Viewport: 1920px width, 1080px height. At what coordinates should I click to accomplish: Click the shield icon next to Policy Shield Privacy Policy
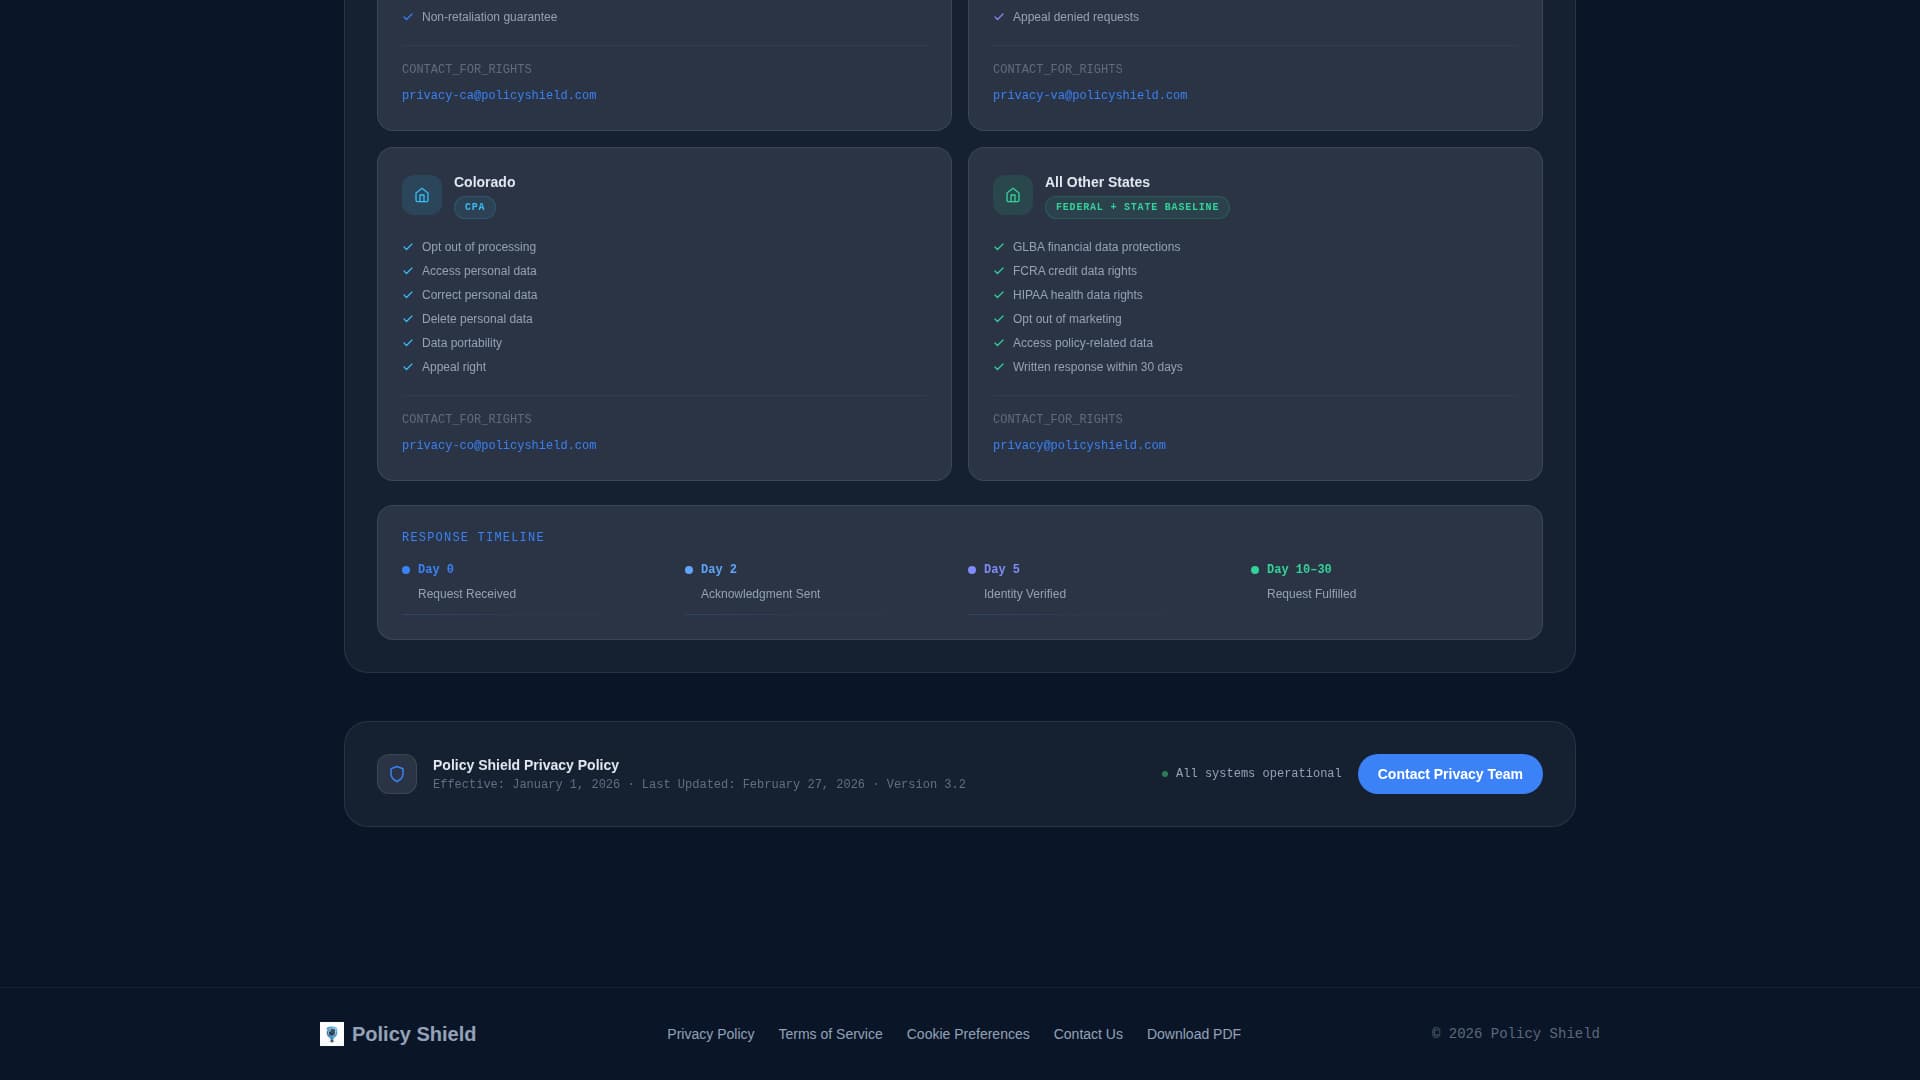tap(397, 774)
